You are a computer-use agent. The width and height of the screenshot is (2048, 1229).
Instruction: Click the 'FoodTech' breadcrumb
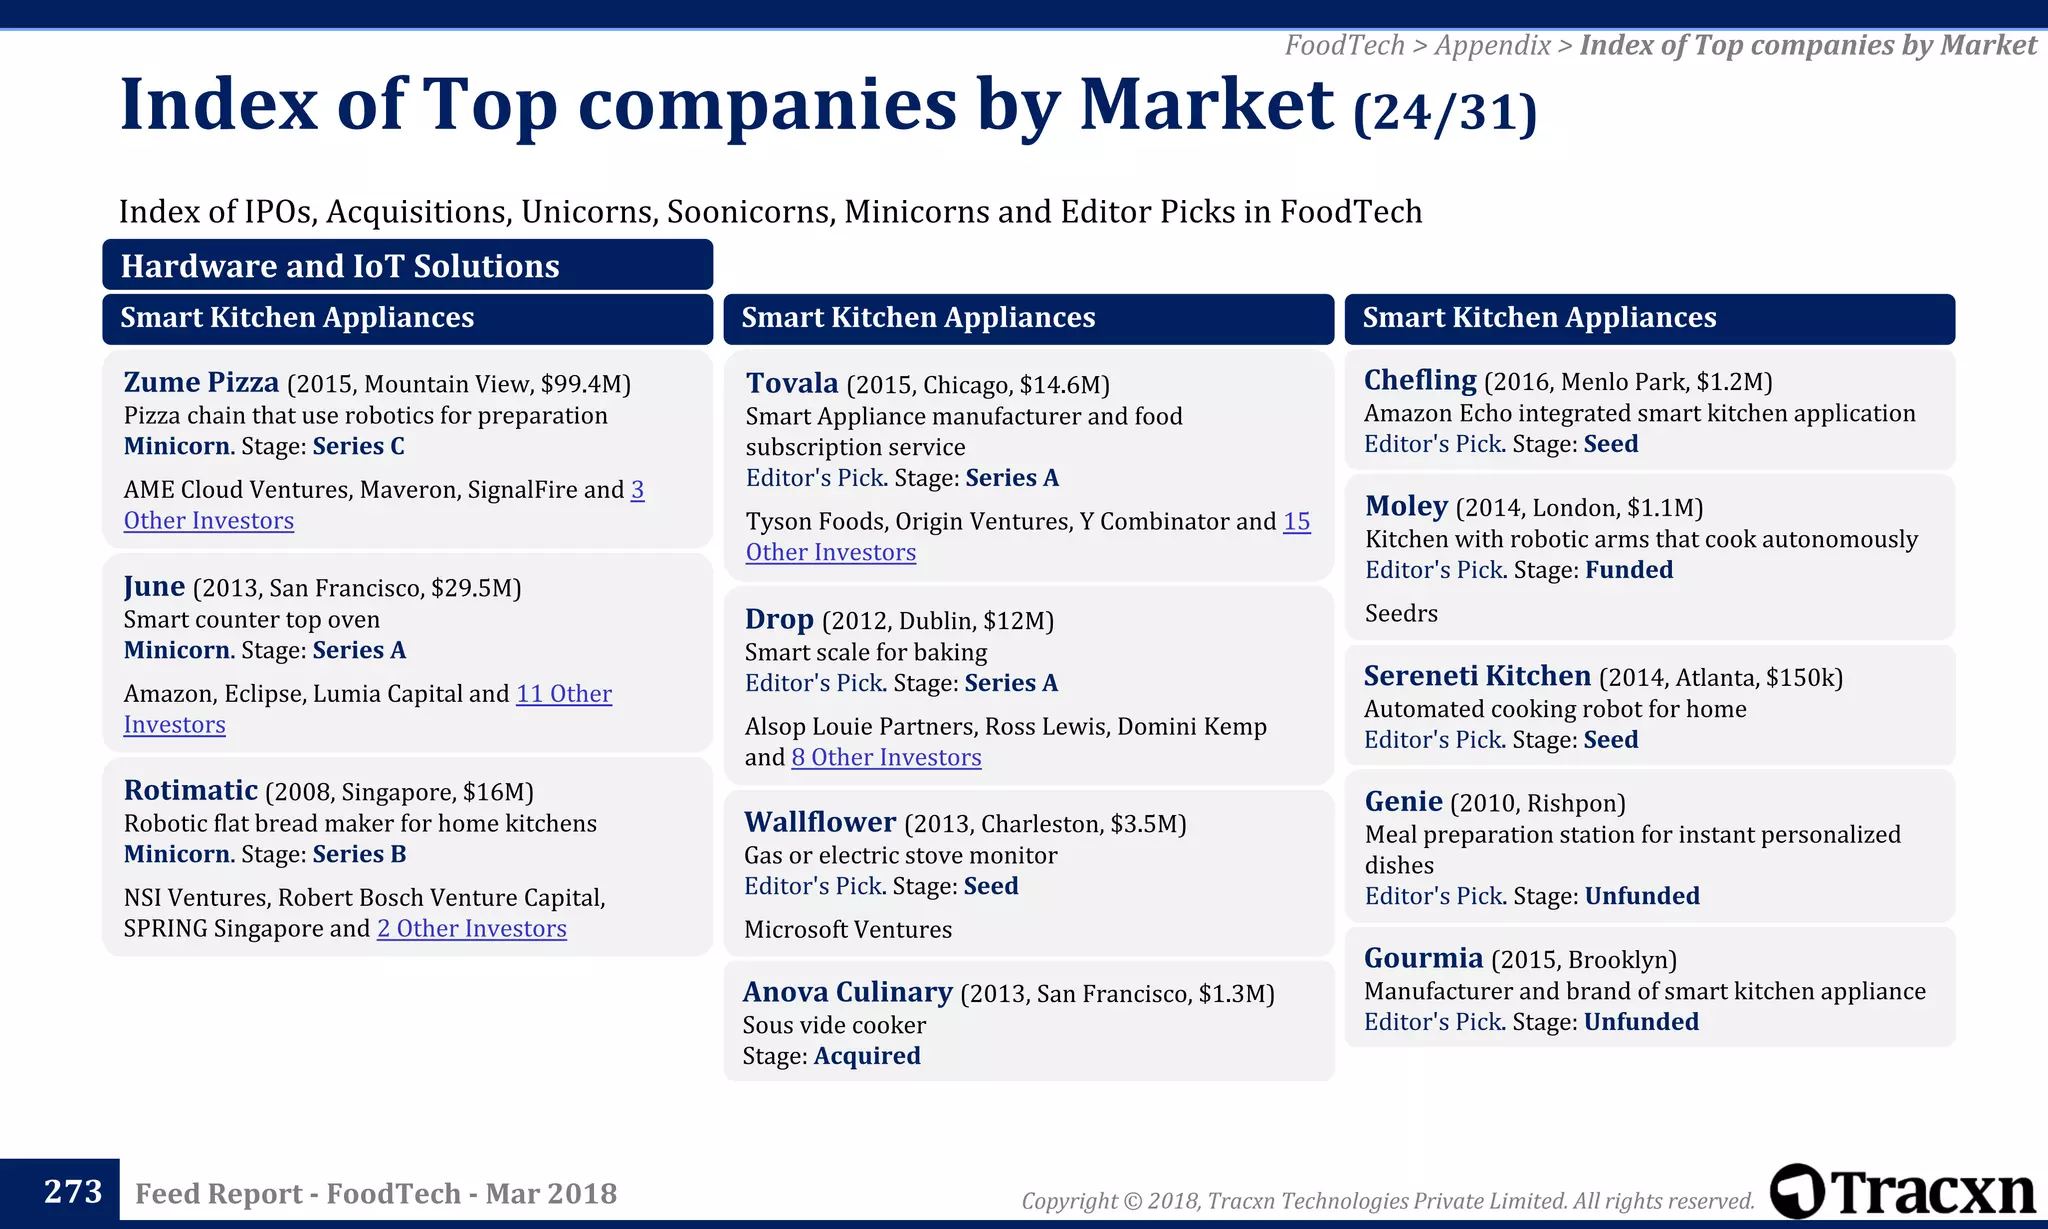[1344, 45]
